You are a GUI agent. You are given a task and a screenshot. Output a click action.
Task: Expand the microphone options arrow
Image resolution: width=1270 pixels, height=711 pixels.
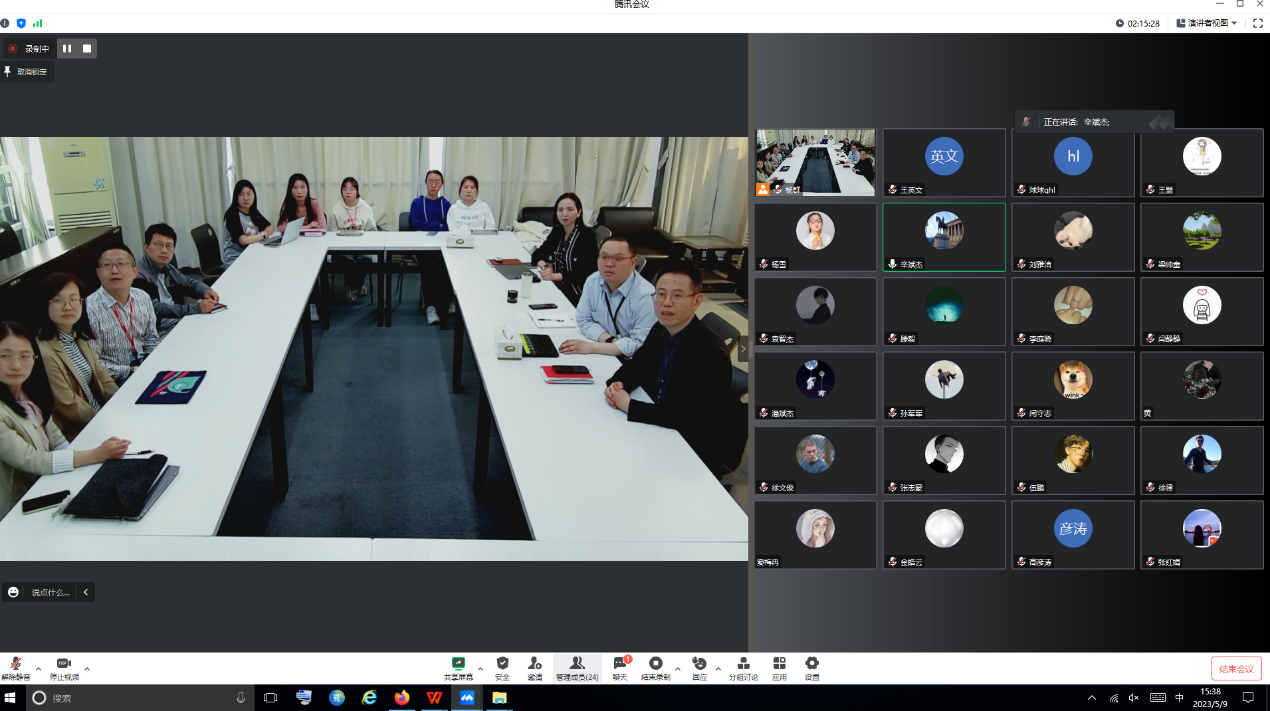[x=39, y=668]
